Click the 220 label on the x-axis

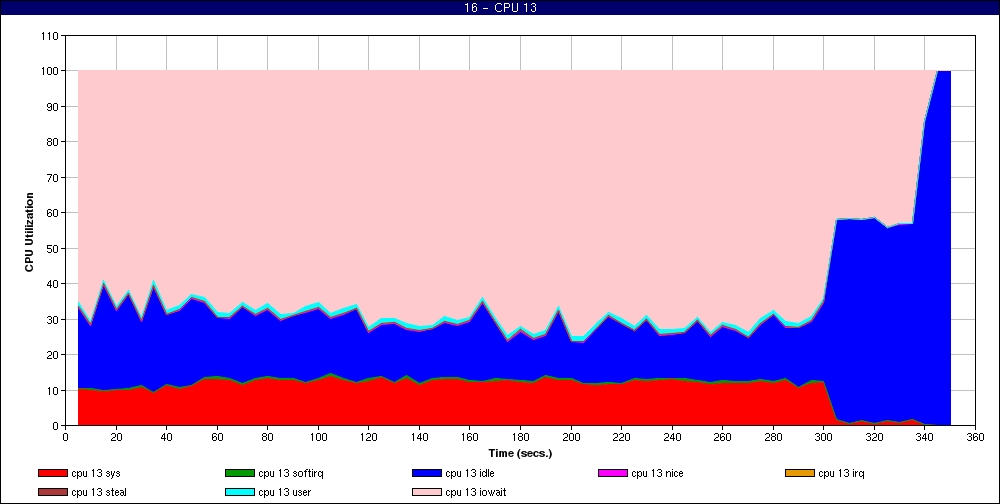tap(622, 438)
